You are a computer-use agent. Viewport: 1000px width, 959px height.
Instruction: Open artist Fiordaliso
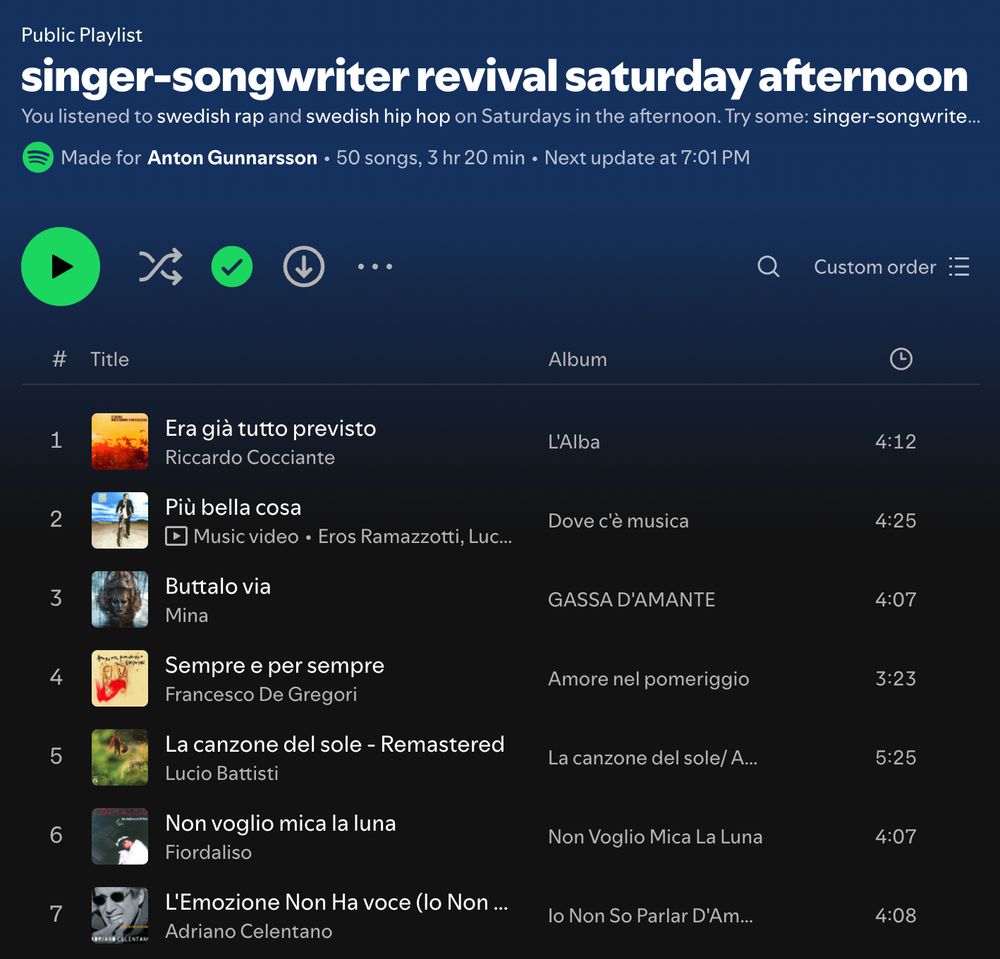tap(209, 853)
